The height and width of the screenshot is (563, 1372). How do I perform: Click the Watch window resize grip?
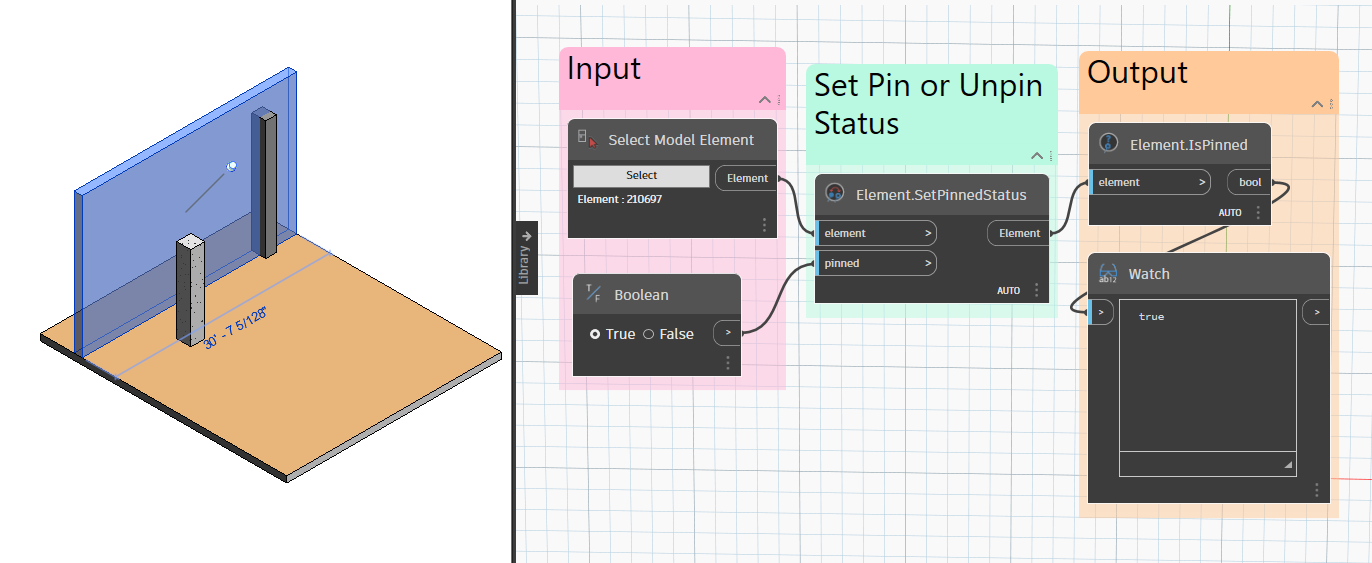[1288, 466]
